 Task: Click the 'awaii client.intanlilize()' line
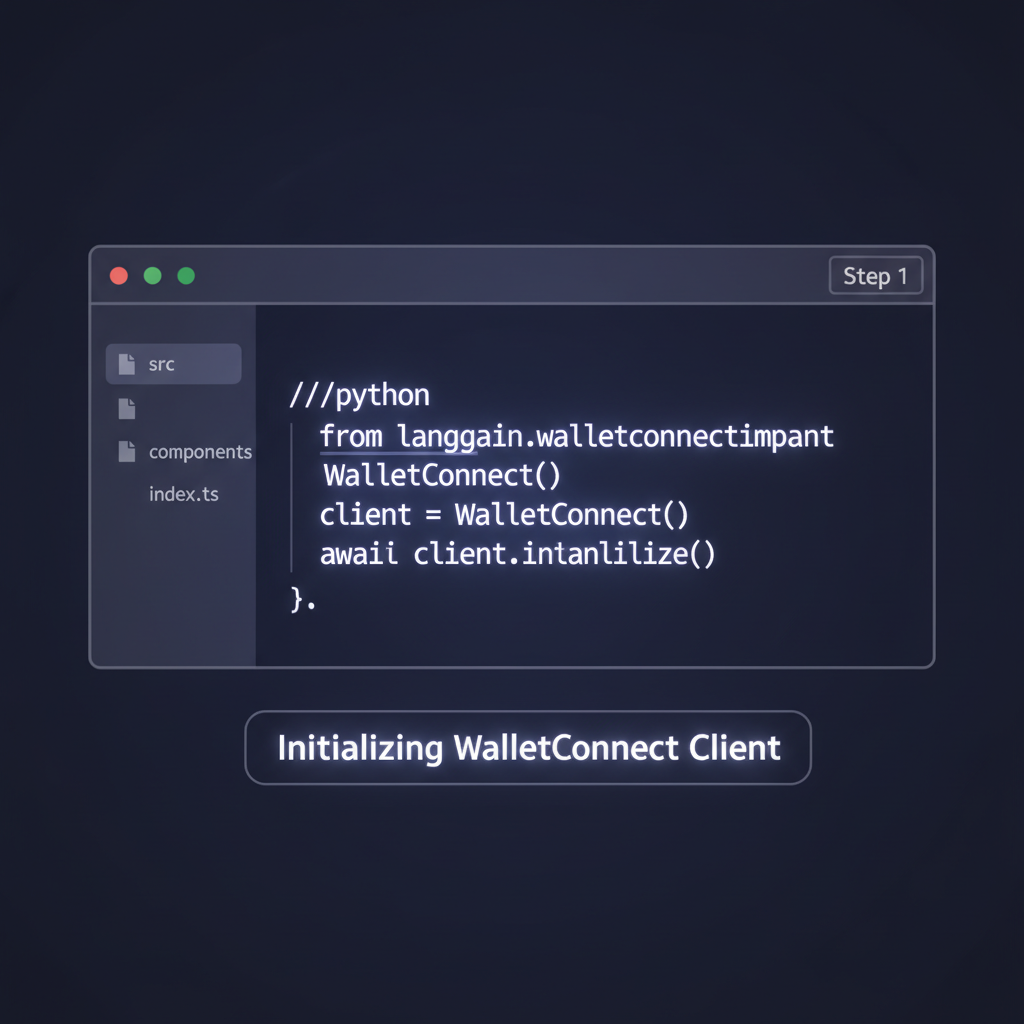click(x=517, y=554)
